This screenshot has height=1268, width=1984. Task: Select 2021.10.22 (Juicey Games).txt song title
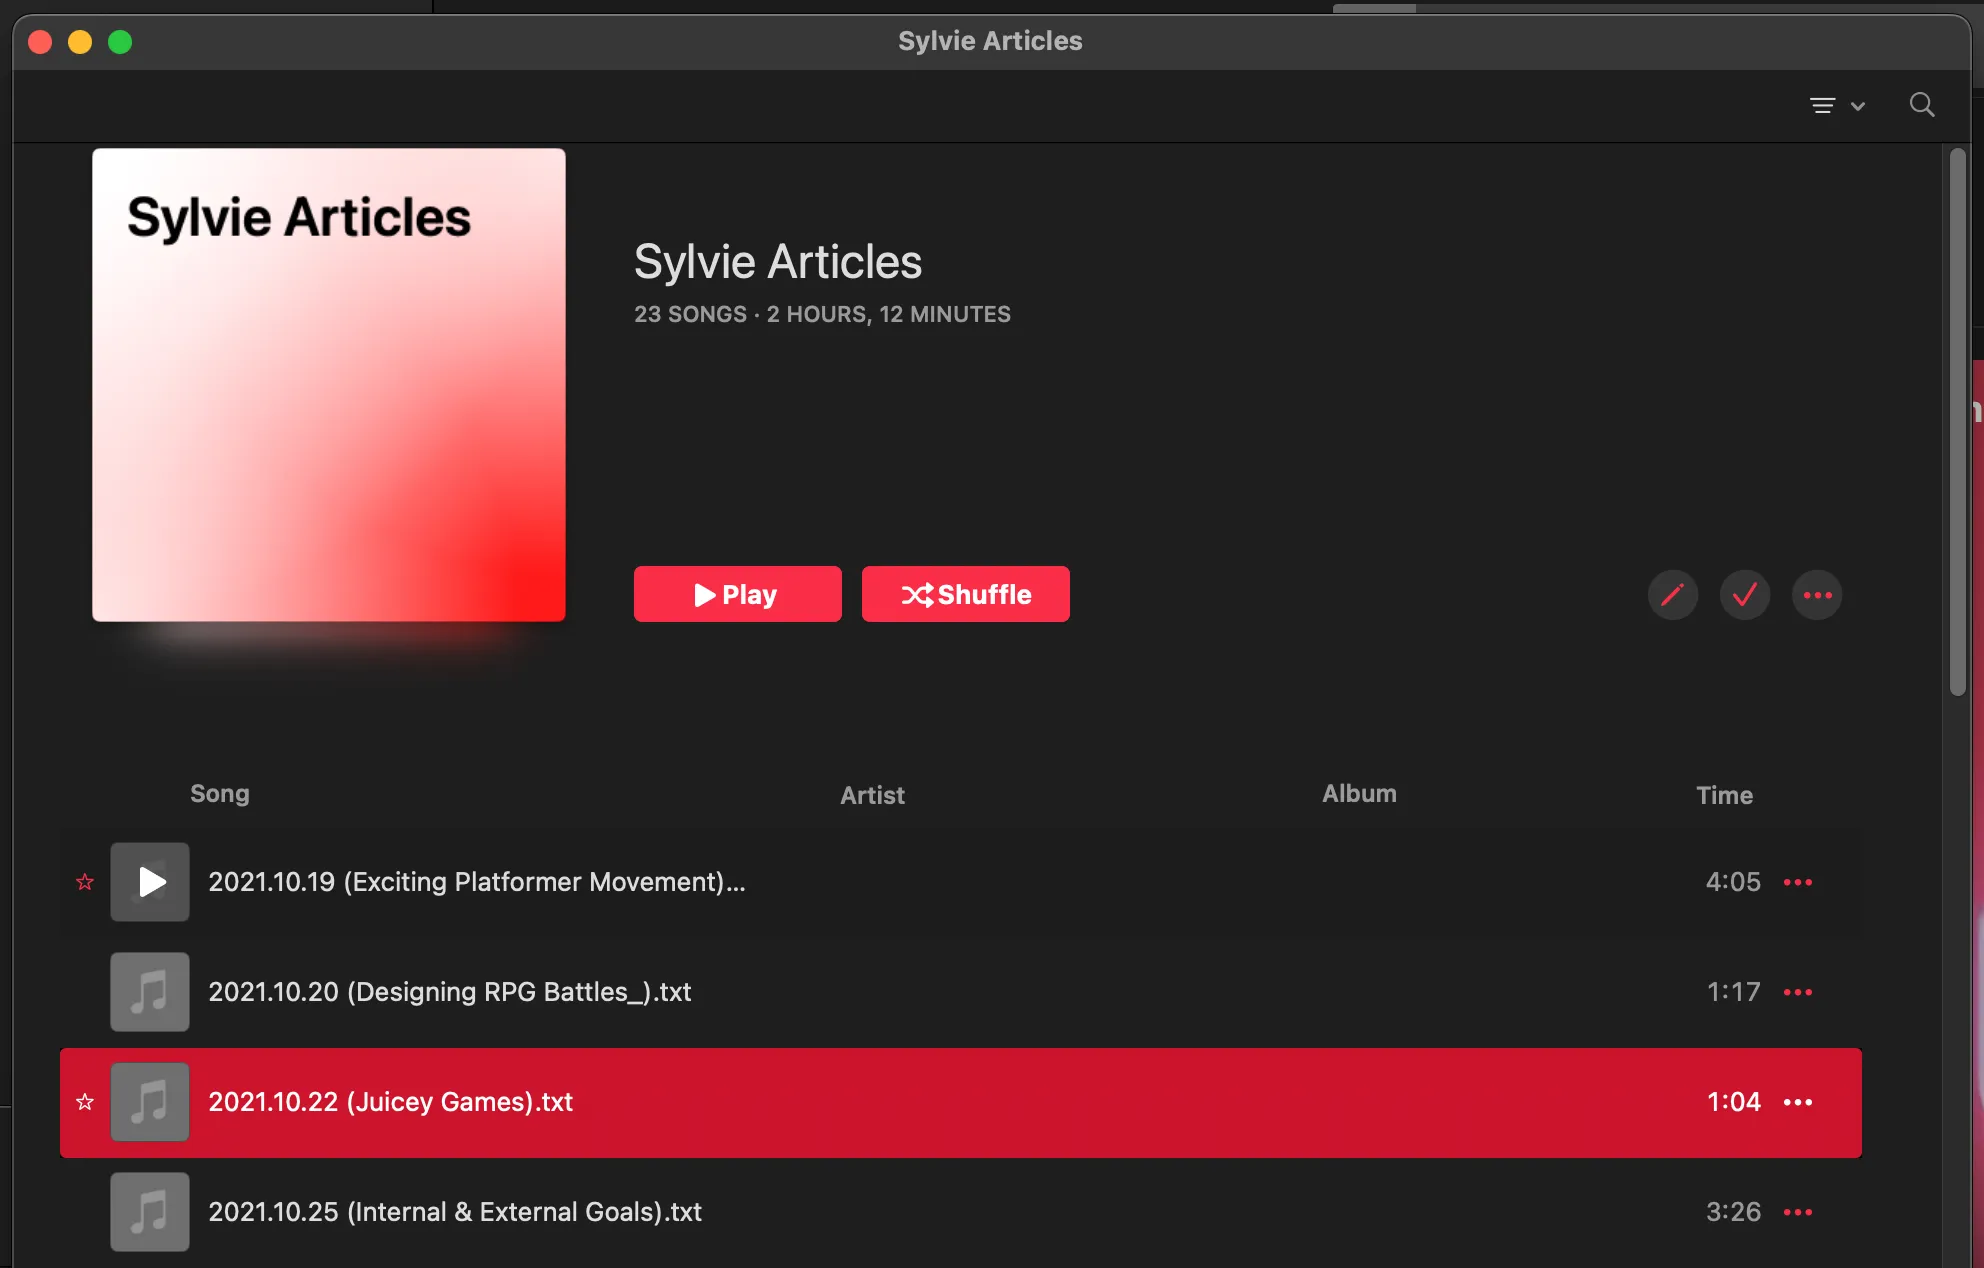390,1102
